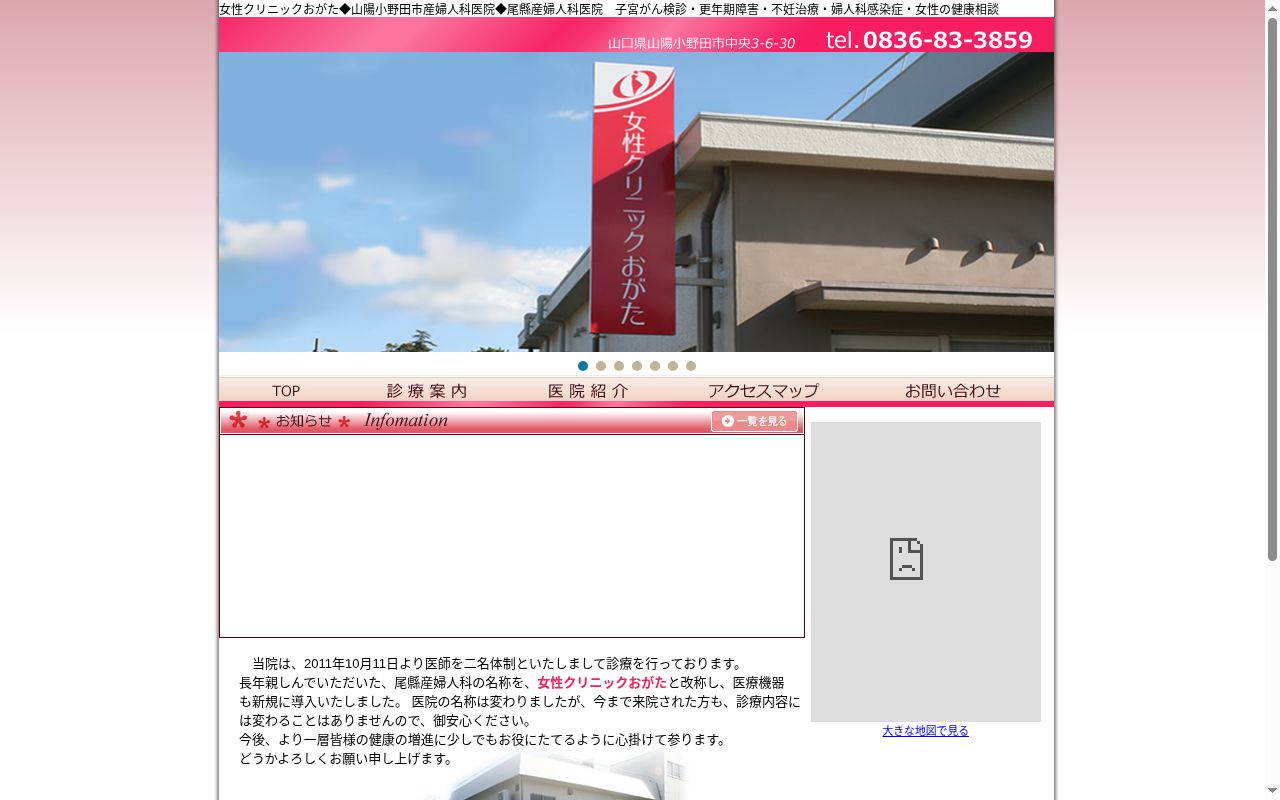Image resolution: width=1280 pixels, height=800 pixels.
Task: Click the pink 女性クリニックおがた text
Action: pos(602,682)
